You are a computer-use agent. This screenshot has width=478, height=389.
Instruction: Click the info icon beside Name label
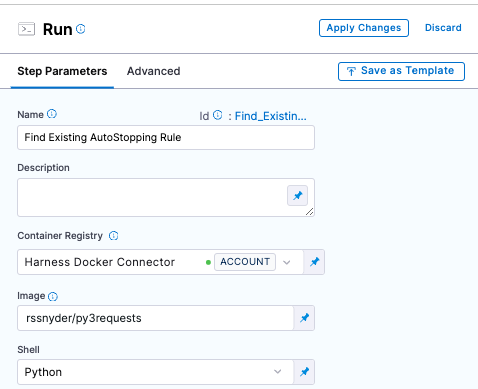(52, 114)
